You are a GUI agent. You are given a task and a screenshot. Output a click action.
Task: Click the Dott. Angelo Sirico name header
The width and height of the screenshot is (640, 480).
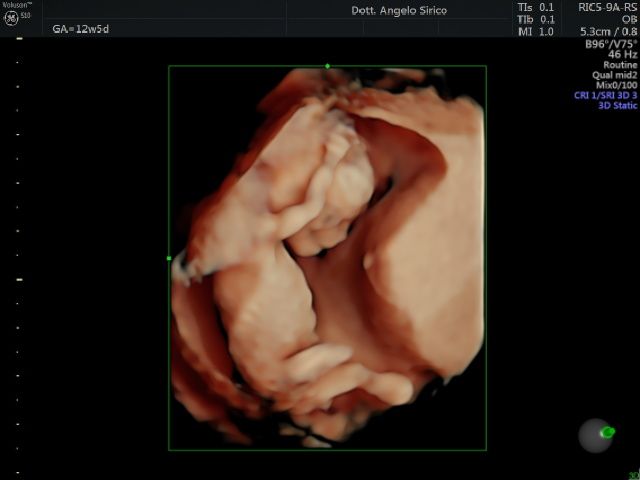click(399, 10)
